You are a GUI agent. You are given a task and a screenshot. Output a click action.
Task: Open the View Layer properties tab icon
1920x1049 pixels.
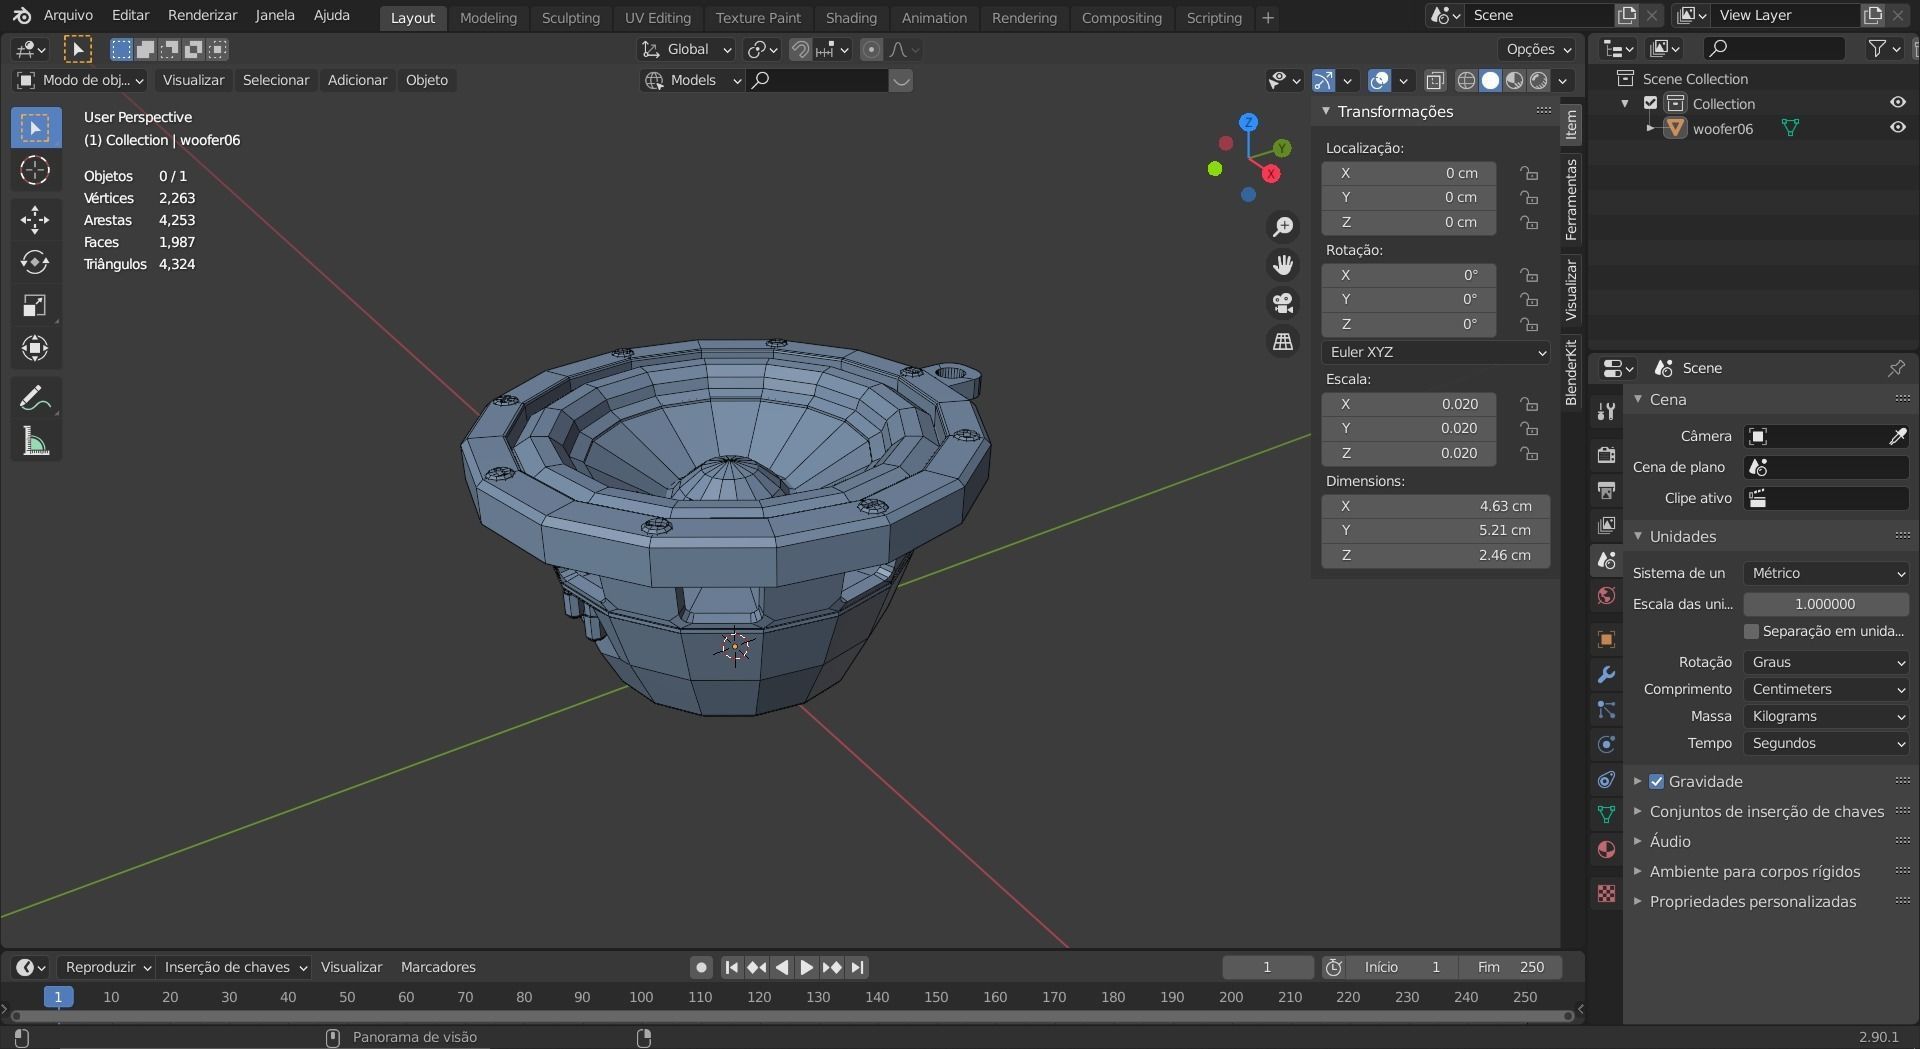(1606, 525)
